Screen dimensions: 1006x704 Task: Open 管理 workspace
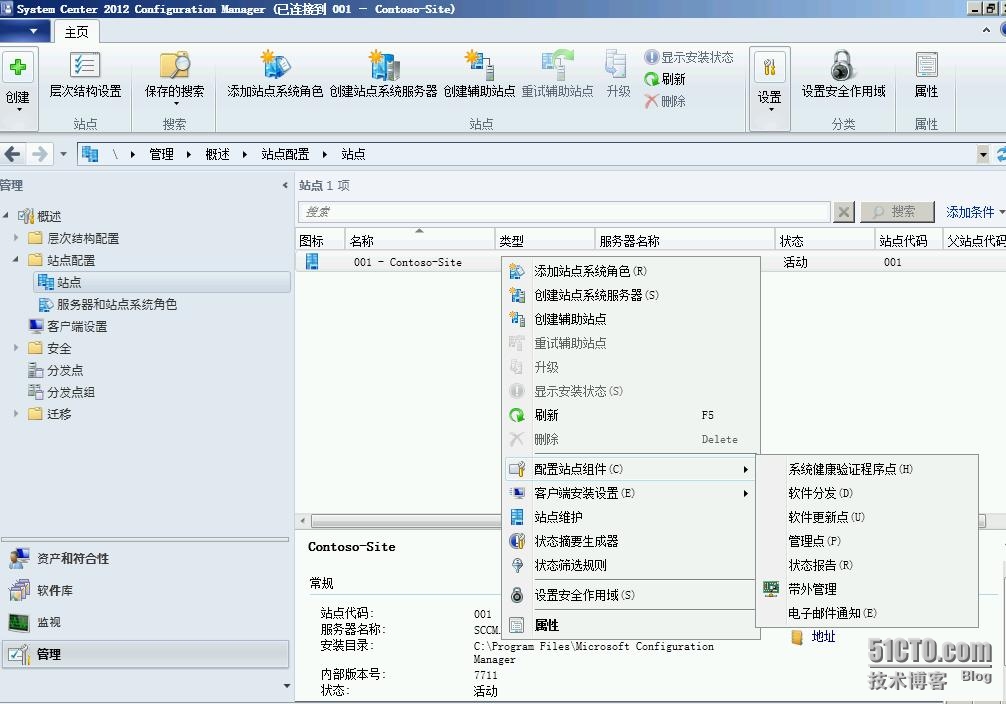point(145,654)
